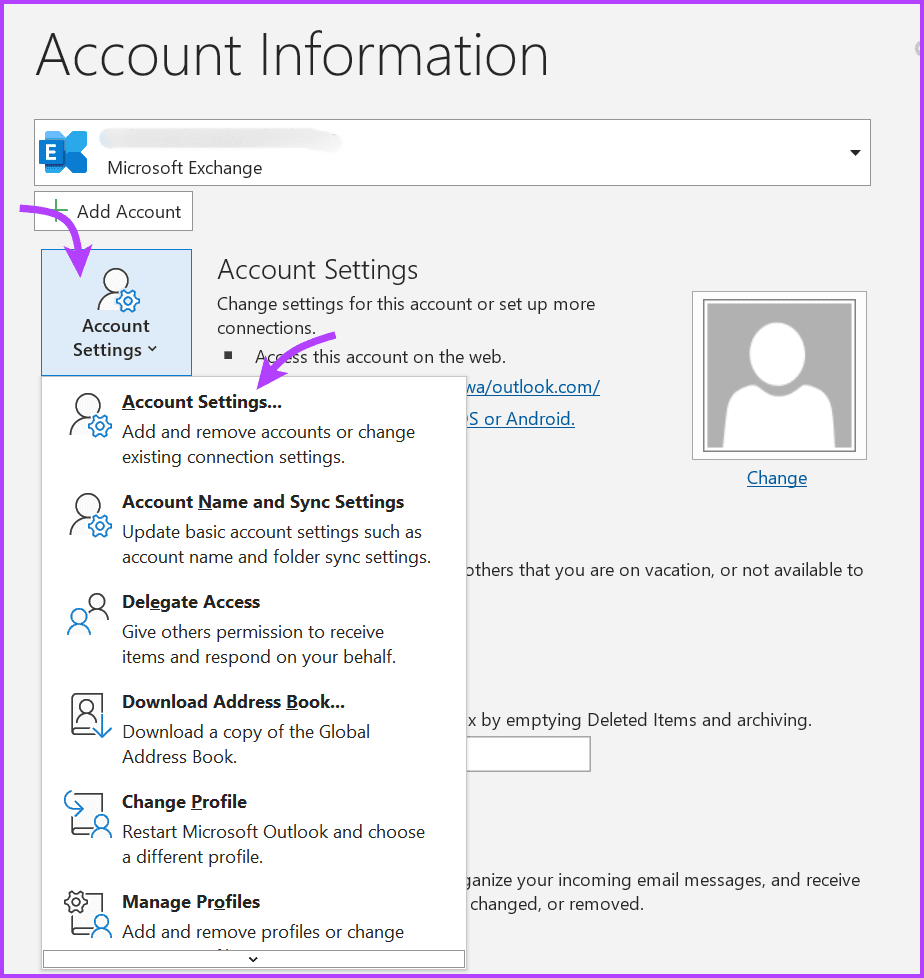Follow the iOS or Android link
The height and width of the screenshot is (978, 924).
tap(520, 419)
